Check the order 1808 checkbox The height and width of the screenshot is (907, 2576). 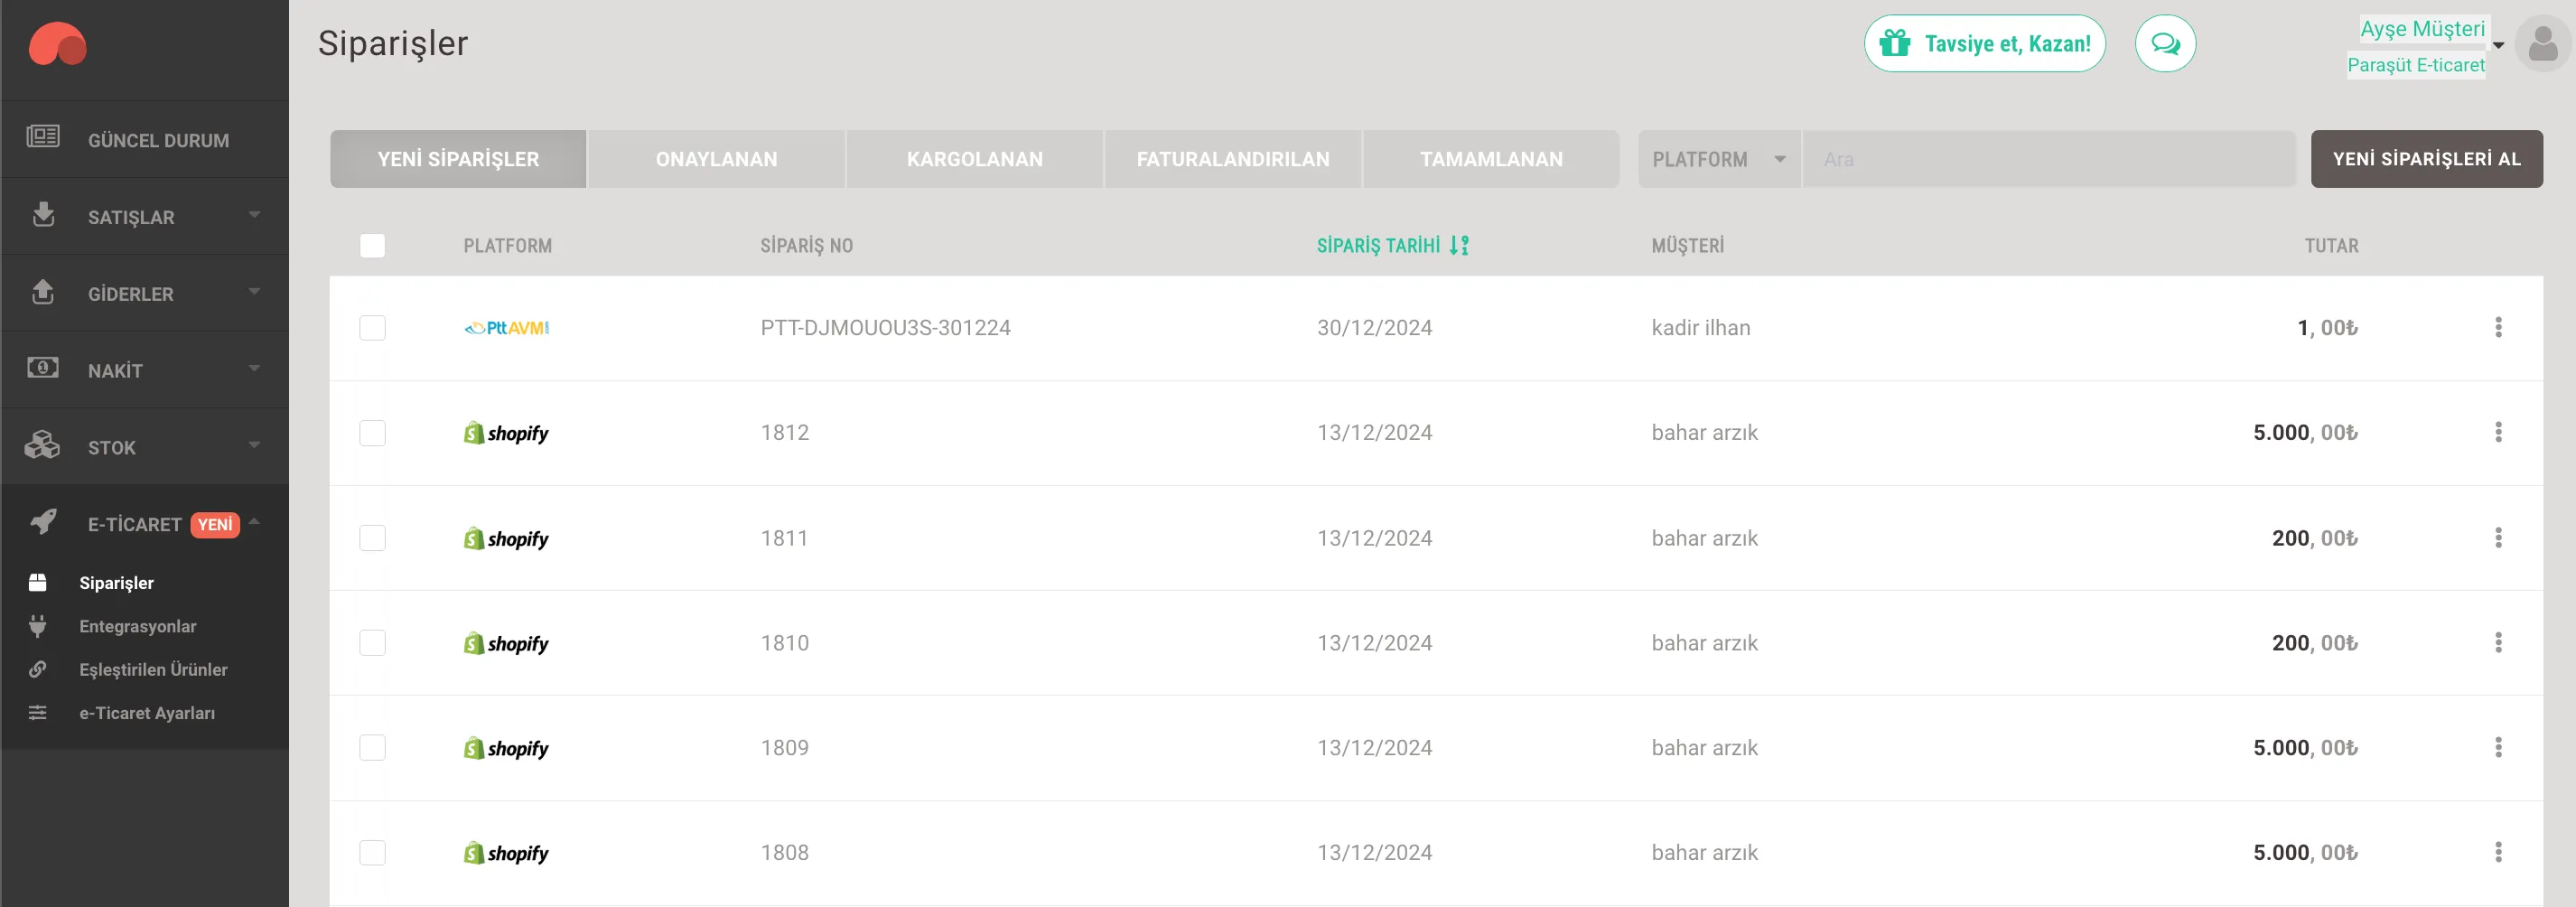(x=372, y=853)
